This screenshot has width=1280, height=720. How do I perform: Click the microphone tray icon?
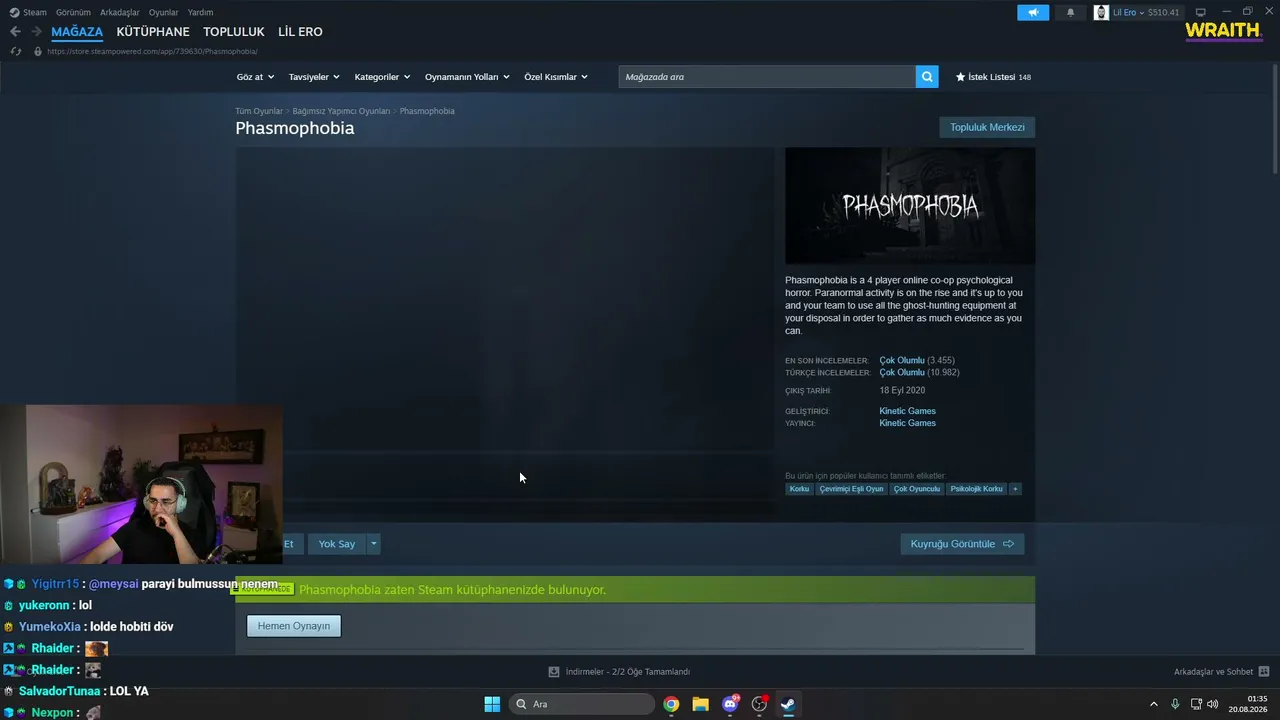(x=1175, y=704)
